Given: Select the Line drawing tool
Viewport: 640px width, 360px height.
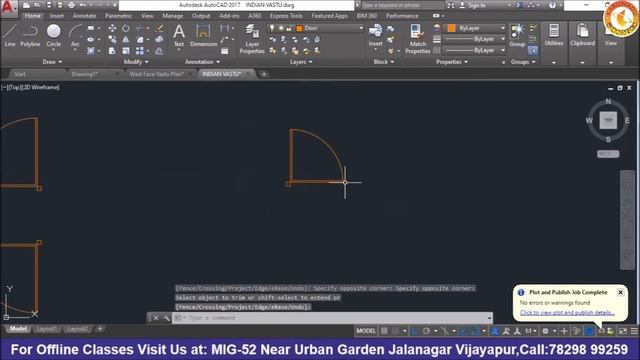Looking at the screenshot, I should pos(10,35).
